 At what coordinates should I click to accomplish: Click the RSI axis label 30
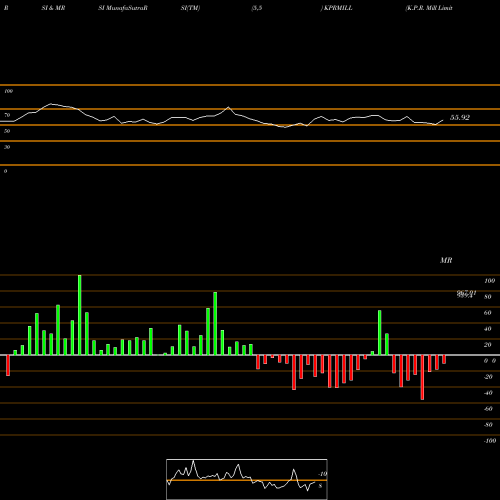pyautogui.click(x=7, y=147)
